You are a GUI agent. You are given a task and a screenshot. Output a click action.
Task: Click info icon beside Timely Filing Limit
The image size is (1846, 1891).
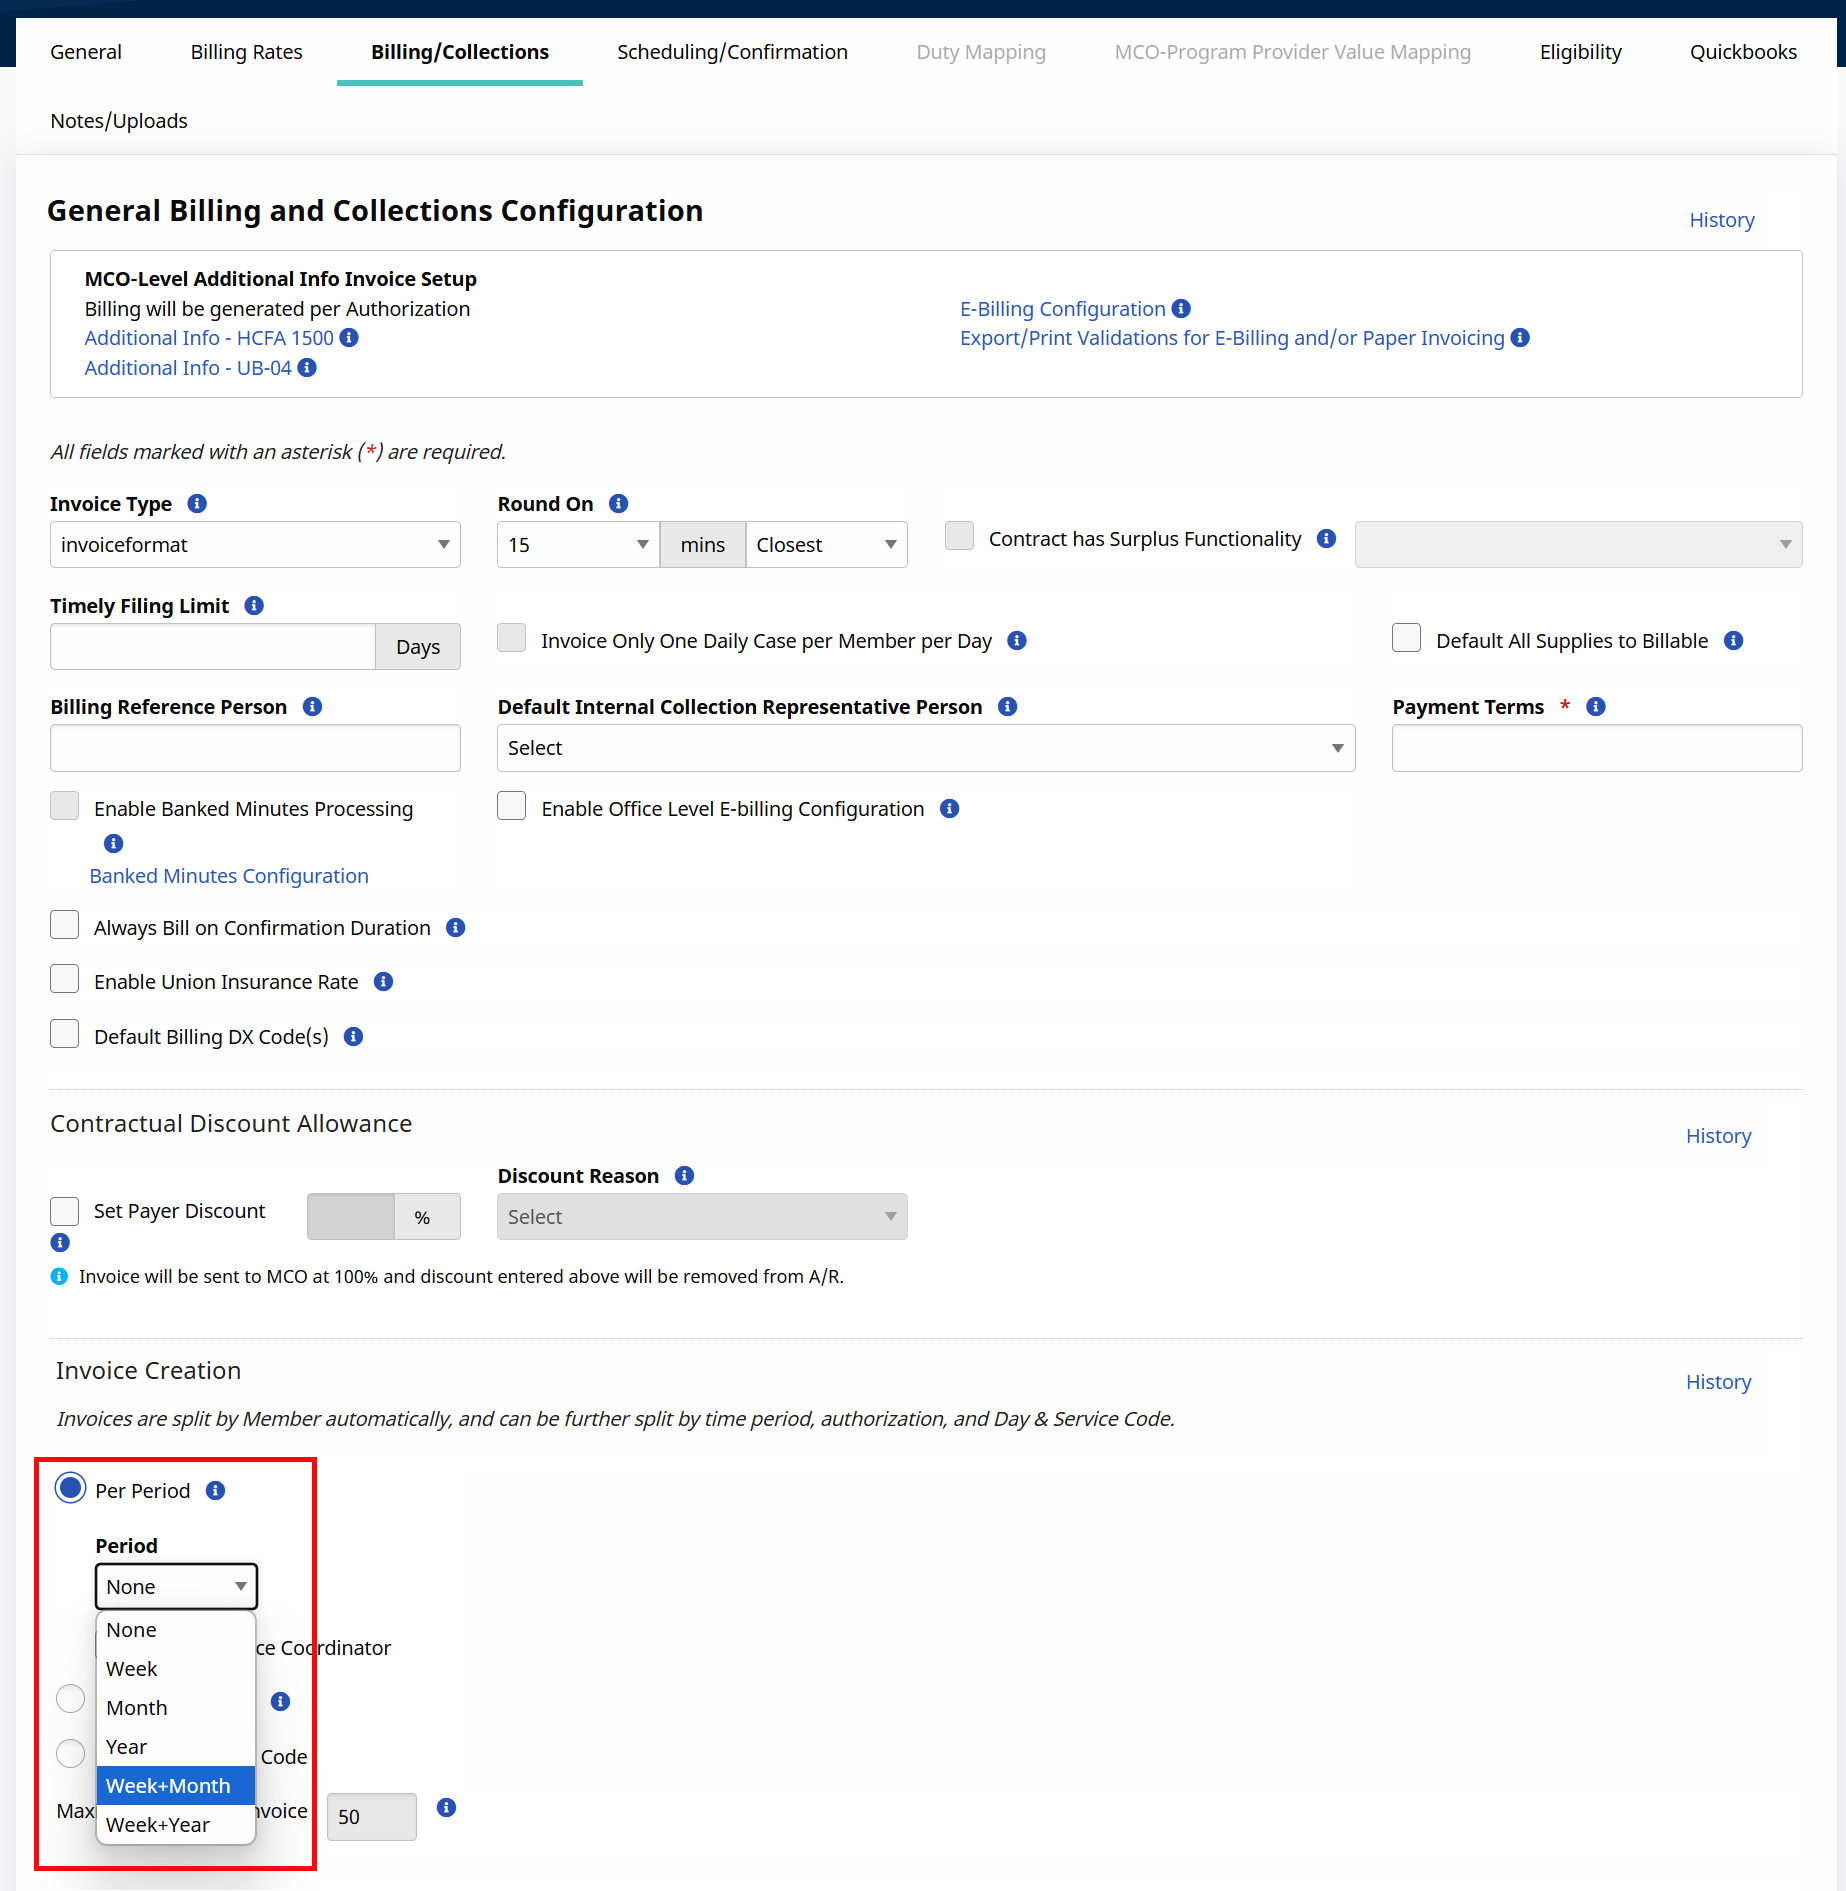click(254, 606)
